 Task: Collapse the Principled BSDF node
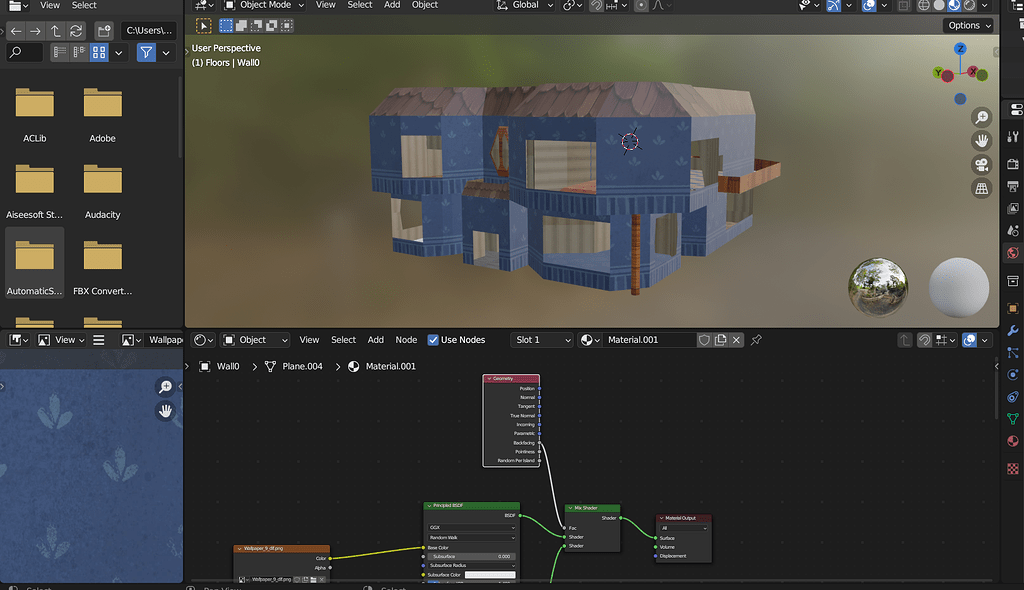(429, 506)
